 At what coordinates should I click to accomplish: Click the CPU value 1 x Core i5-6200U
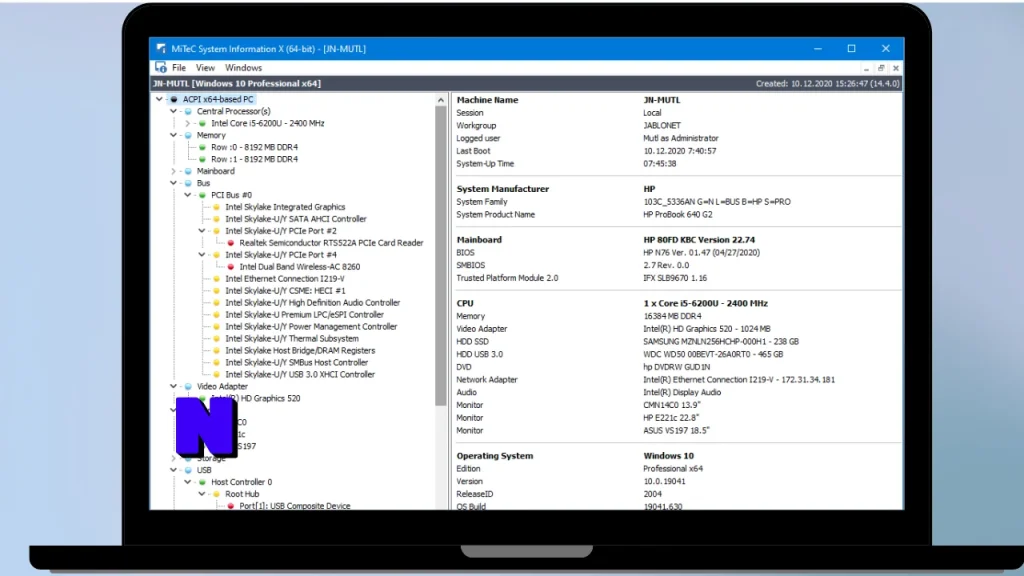[x=705, y=303]
